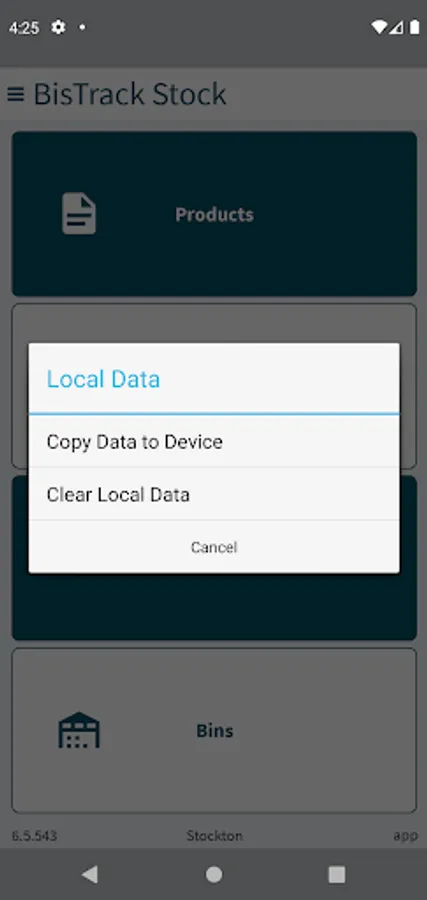Tap the BisTrack Stock title

130,94
